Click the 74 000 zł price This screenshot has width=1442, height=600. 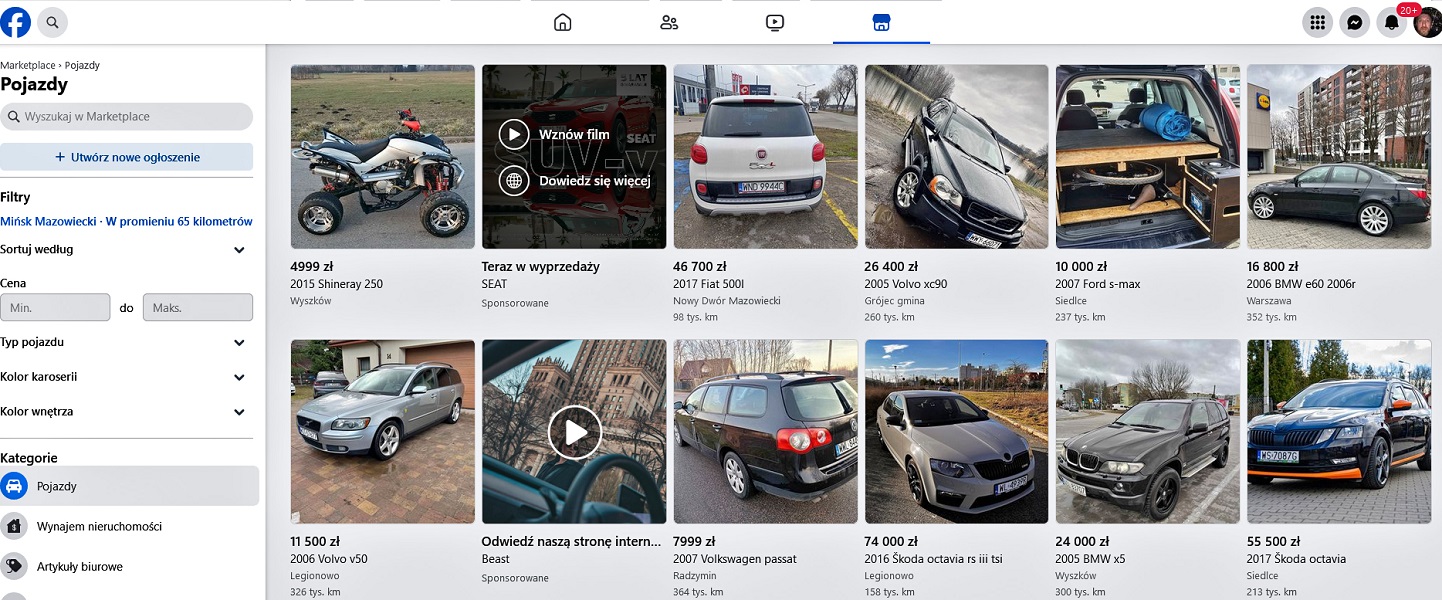(891, 542)
